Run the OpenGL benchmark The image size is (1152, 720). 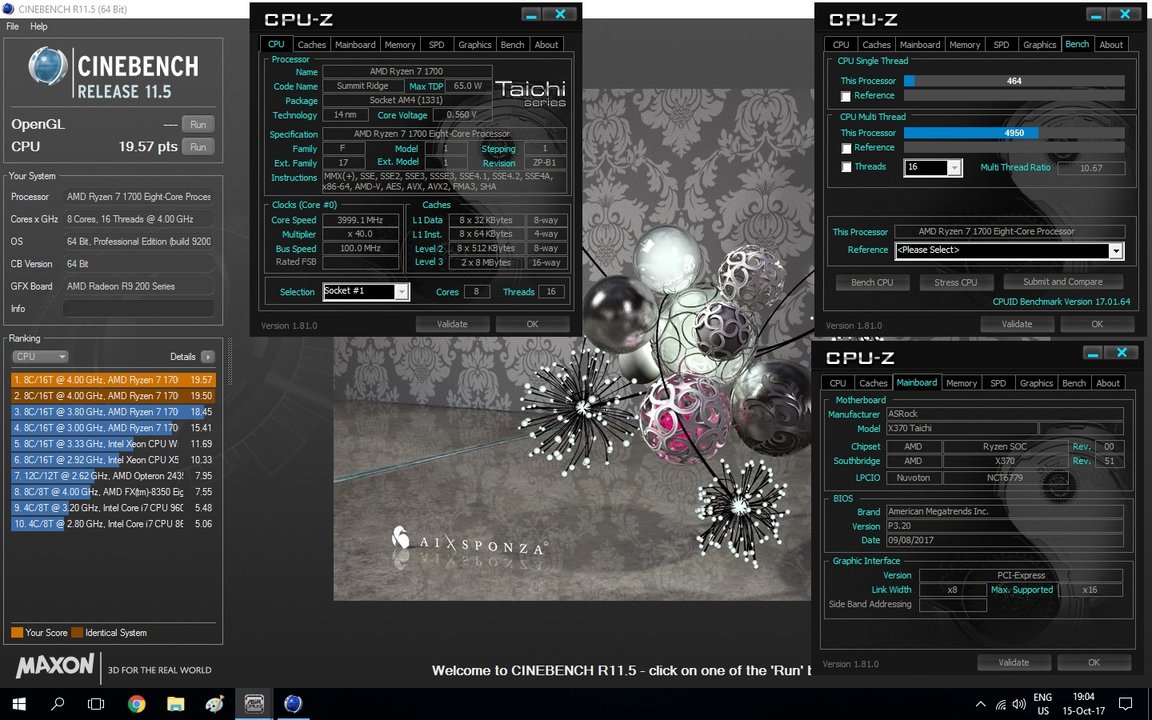198,124
